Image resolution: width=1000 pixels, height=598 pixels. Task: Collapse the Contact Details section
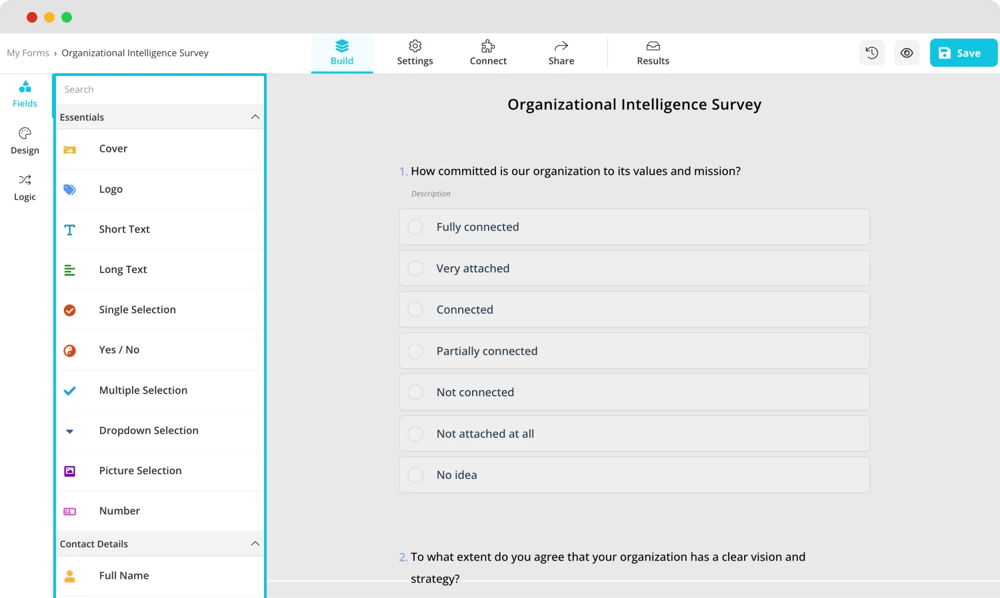255,544
